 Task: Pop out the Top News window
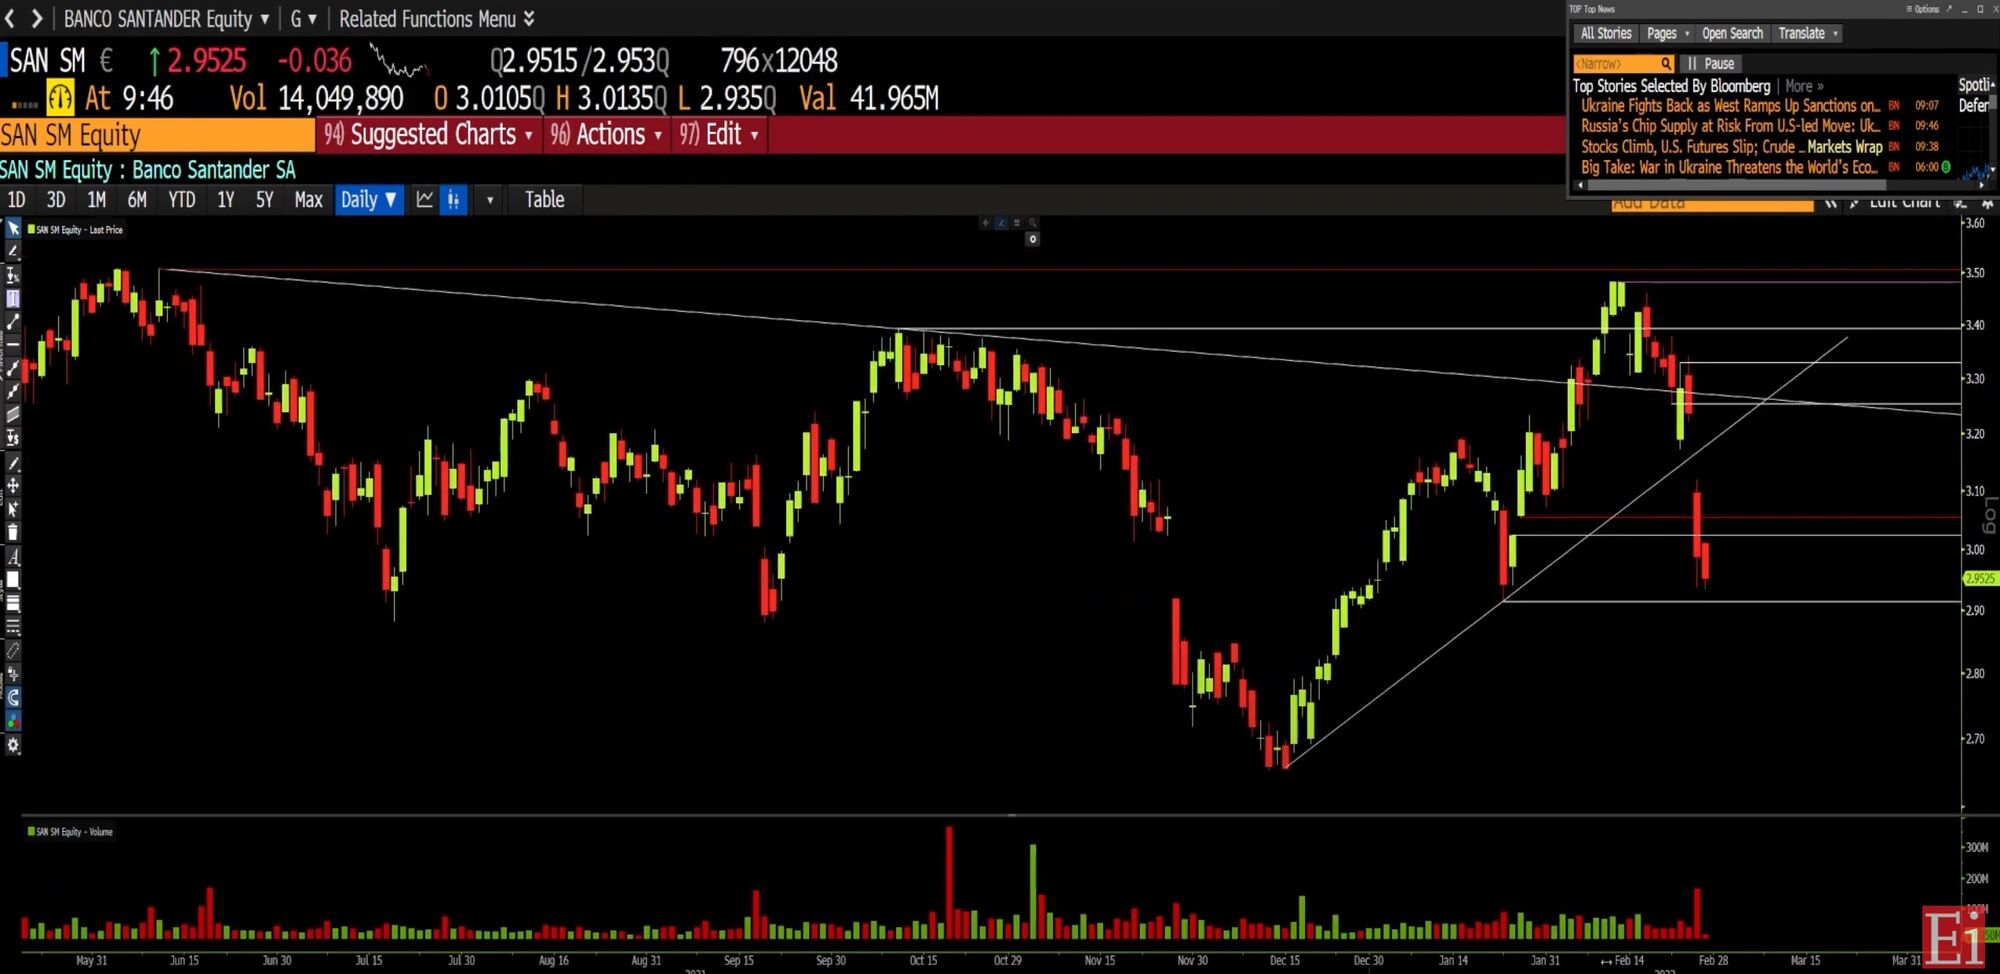point(1948,9)
